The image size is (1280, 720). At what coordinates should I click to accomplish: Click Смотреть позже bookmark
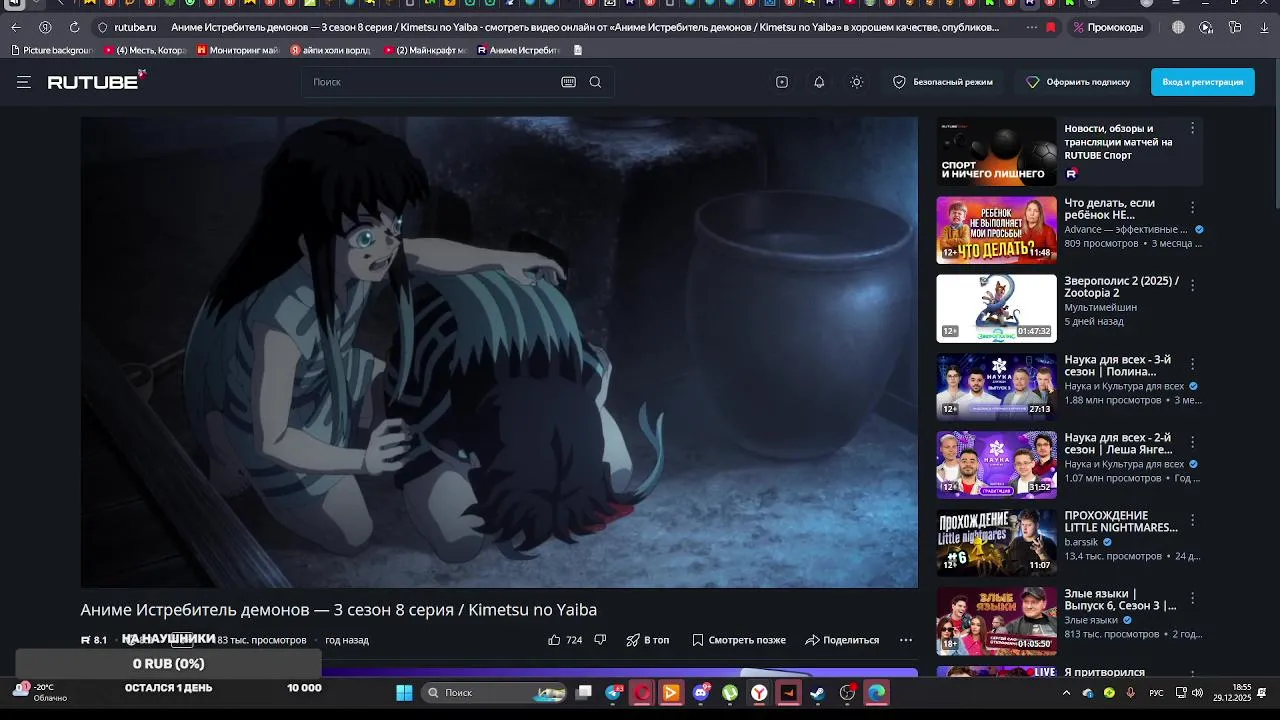tap(739, 640)
